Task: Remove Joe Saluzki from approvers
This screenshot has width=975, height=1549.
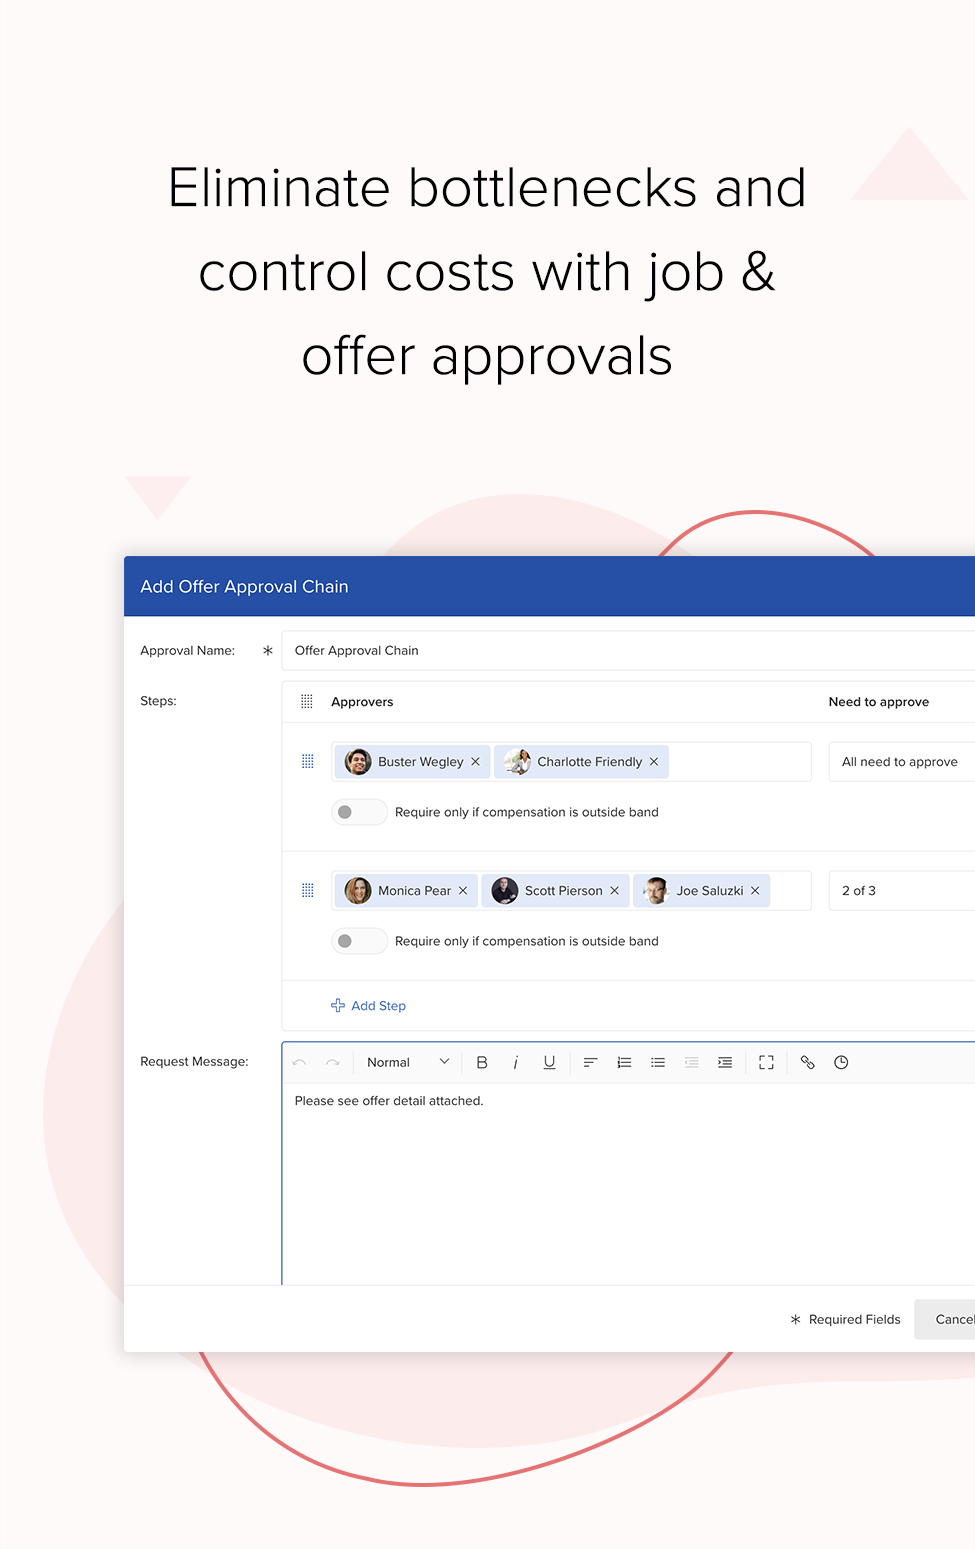Action: [755, 891]
